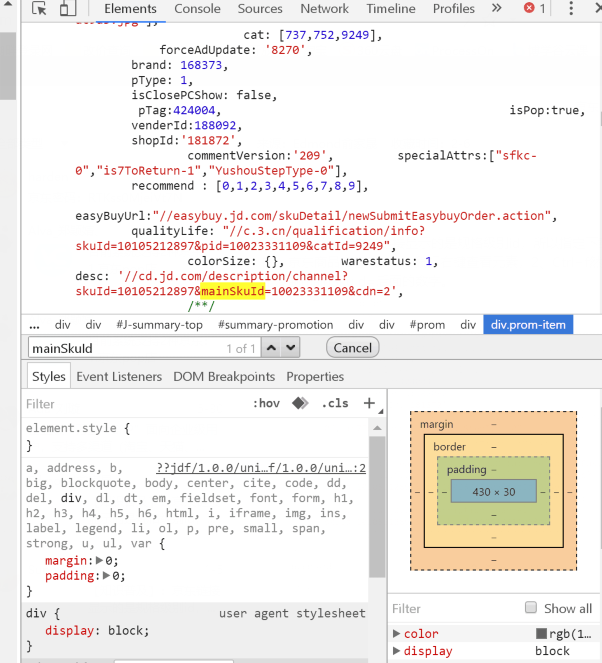The height and width of the screenshot is (663, 602).
Task: Click the styles pane scrollbar thumb
Action: (377, 507)
